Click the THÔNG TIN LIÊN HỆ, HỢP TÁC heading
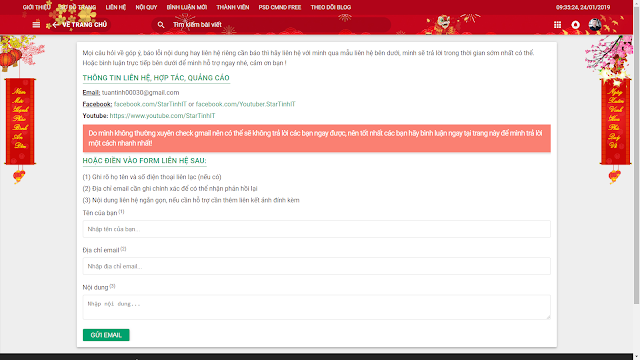Viewport: 640px width, 360px height. point(156,78)
